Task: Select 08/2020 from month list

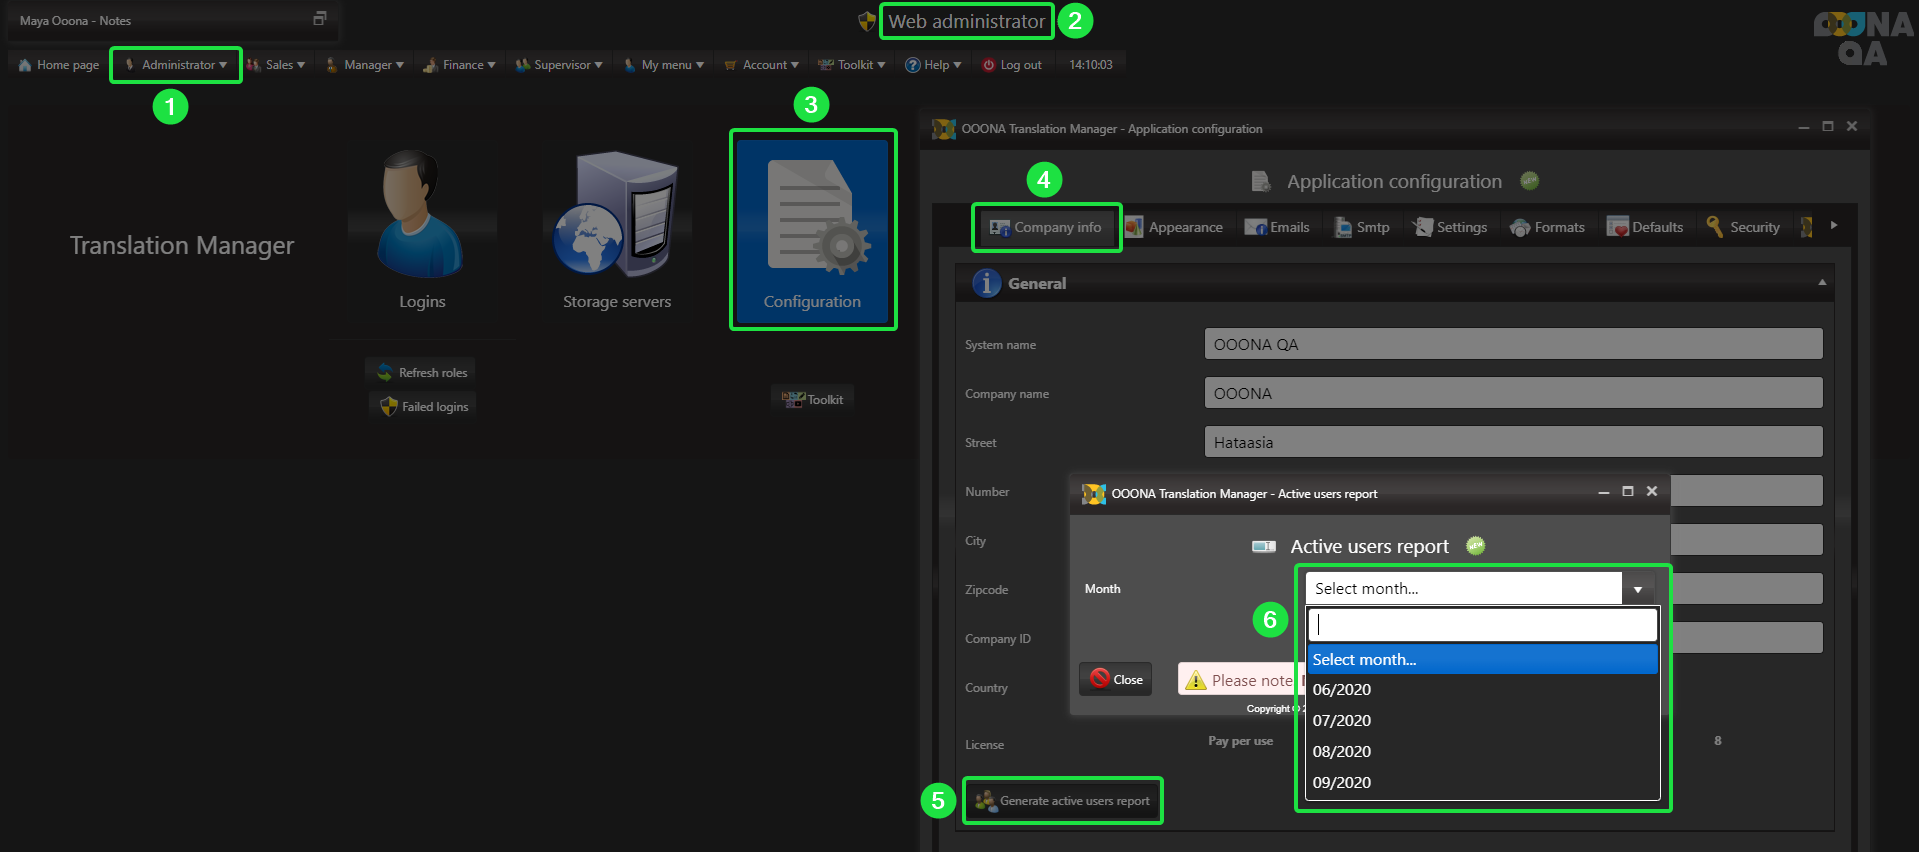Action: pyautogui.click(x=1342, y=751)
